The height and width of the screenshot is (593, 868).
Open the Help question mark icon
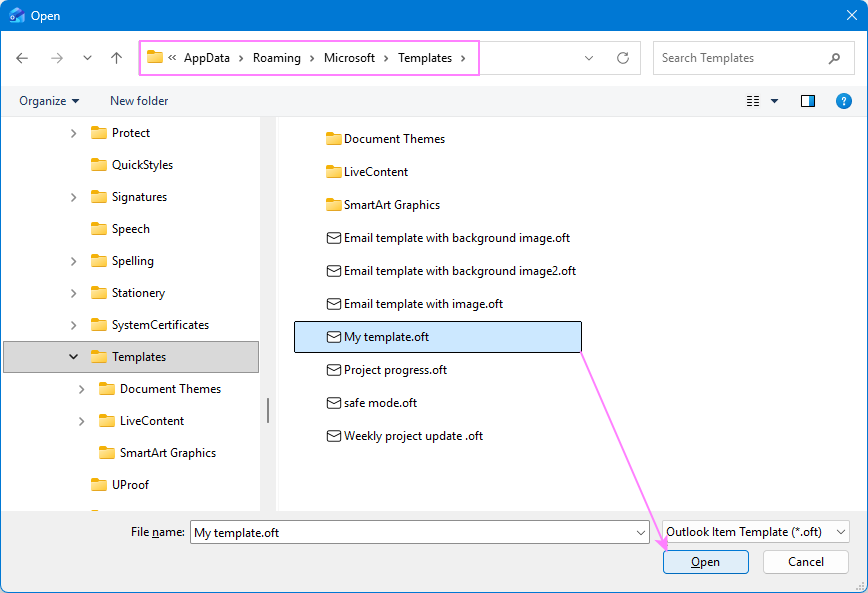coord(843,100)
